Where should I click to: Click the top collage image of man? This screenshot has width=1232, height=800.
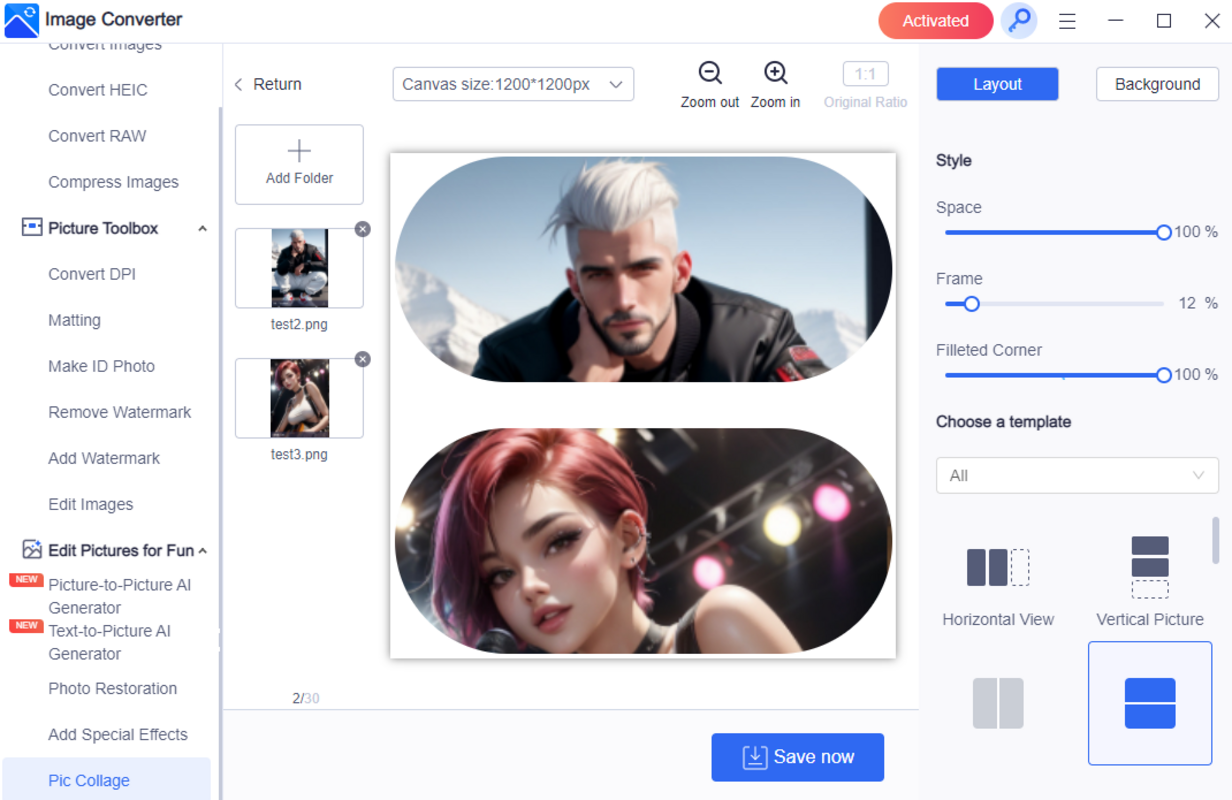[643, 268]
